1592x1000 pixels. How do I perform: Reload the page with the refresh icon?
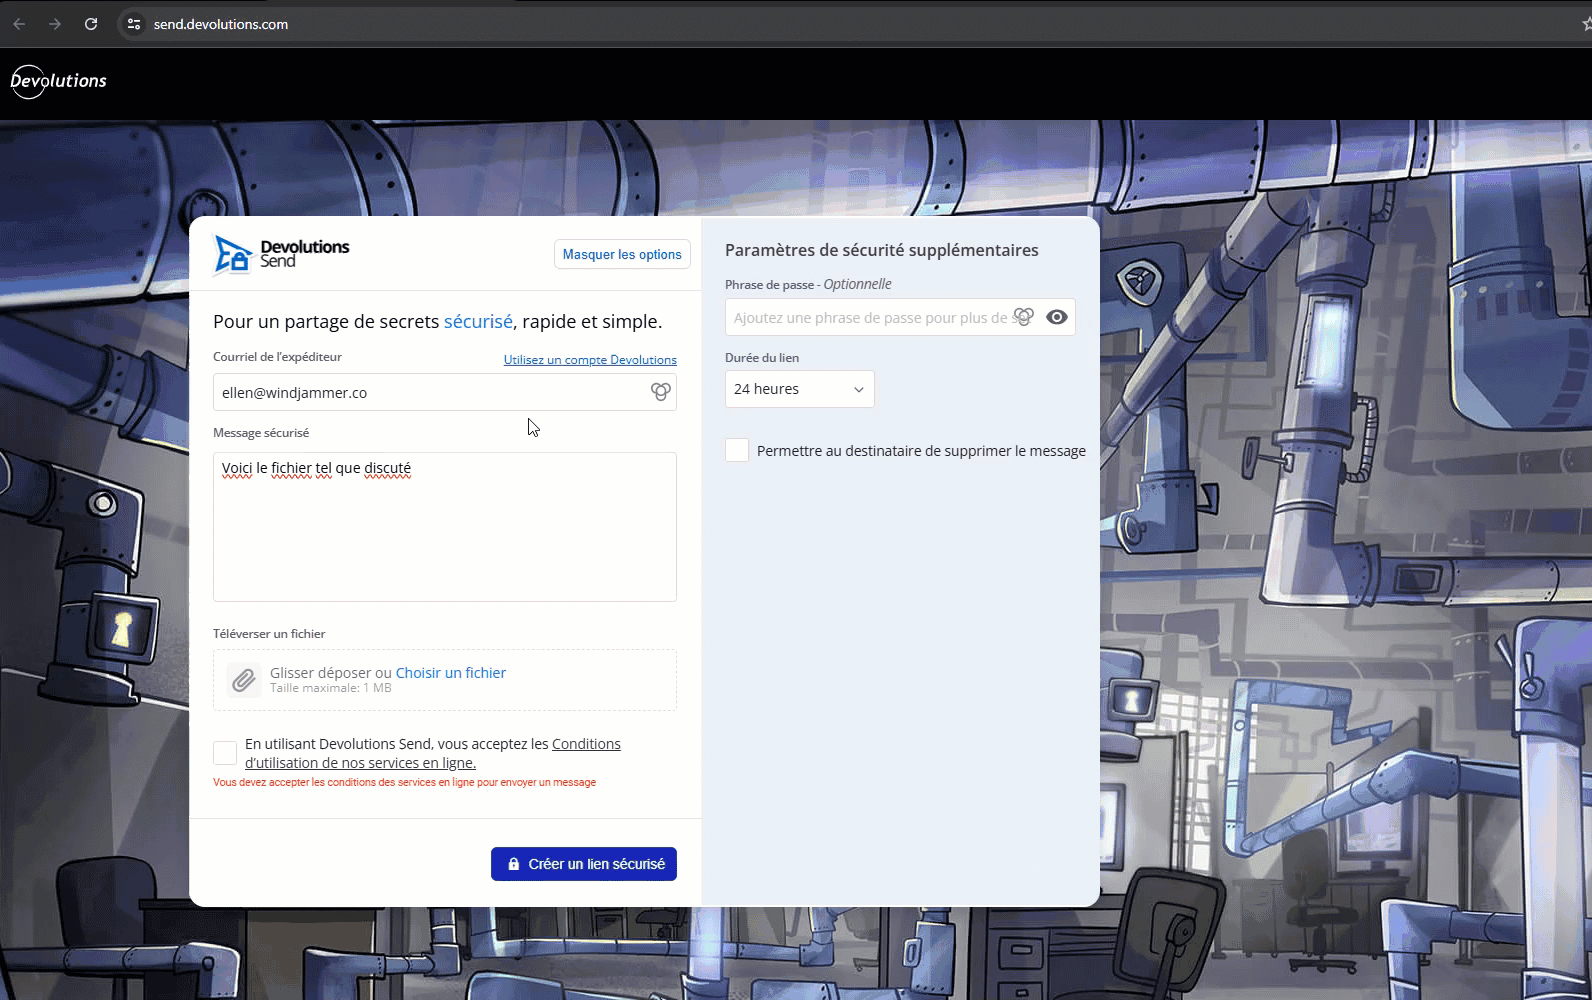coord(91,24)
